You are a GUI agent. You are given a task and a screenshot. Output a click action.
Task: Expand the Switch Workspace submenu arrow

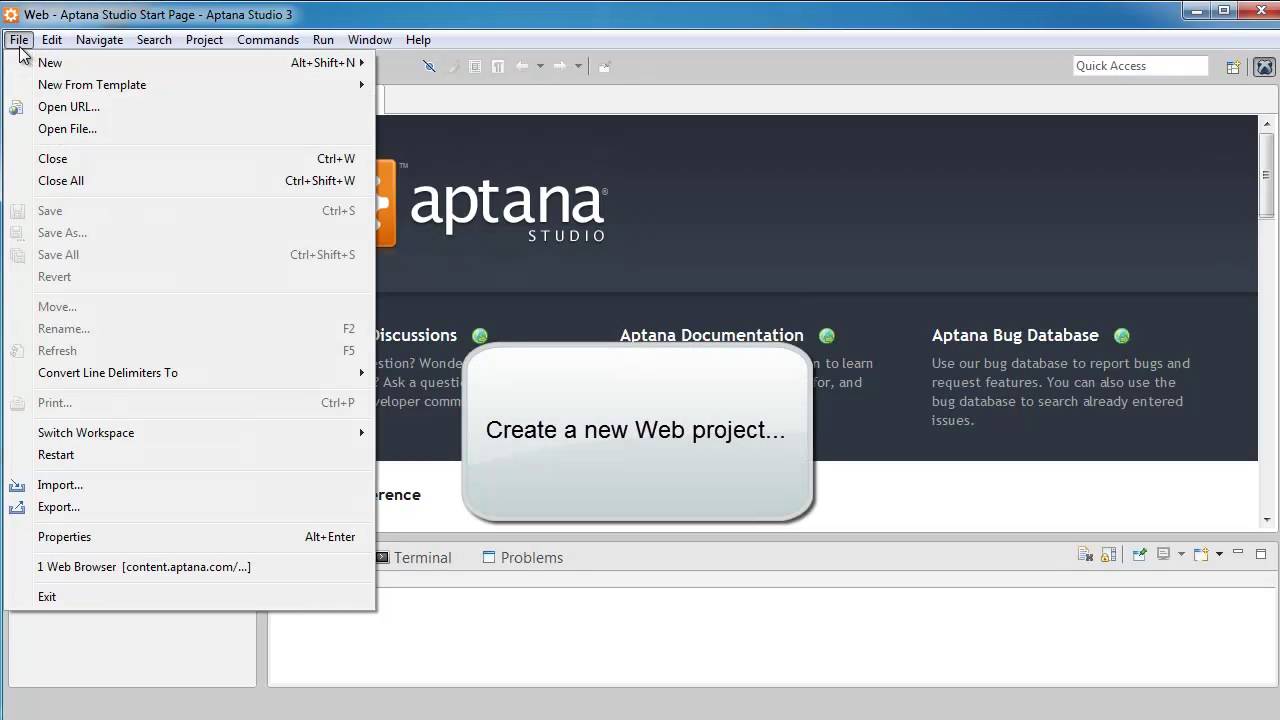(362, 432)
